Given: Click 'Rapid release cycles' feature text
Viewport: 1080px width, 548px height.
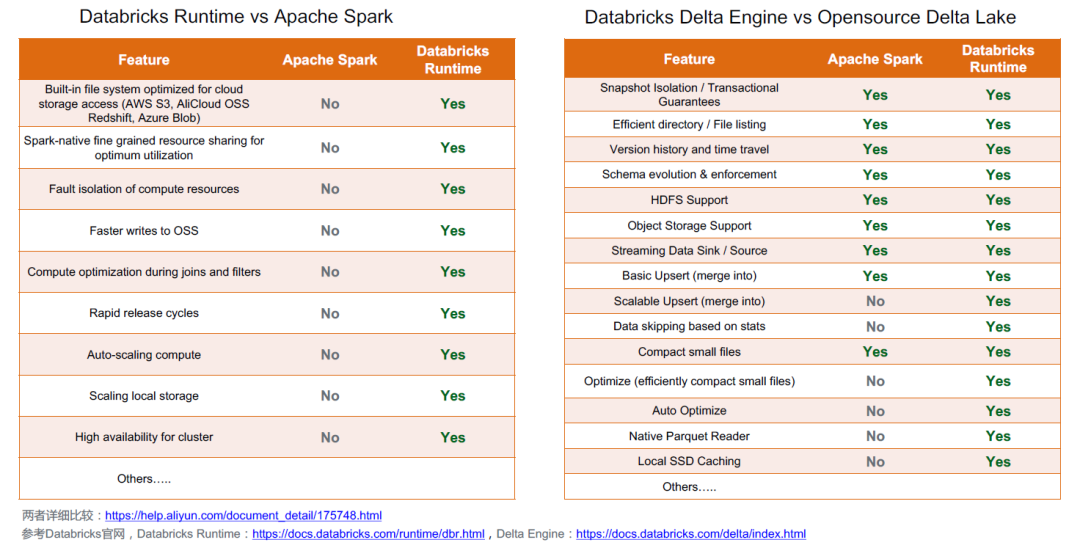Looking at the screenshot, I should pyautogui.click(x=144, y=313).
